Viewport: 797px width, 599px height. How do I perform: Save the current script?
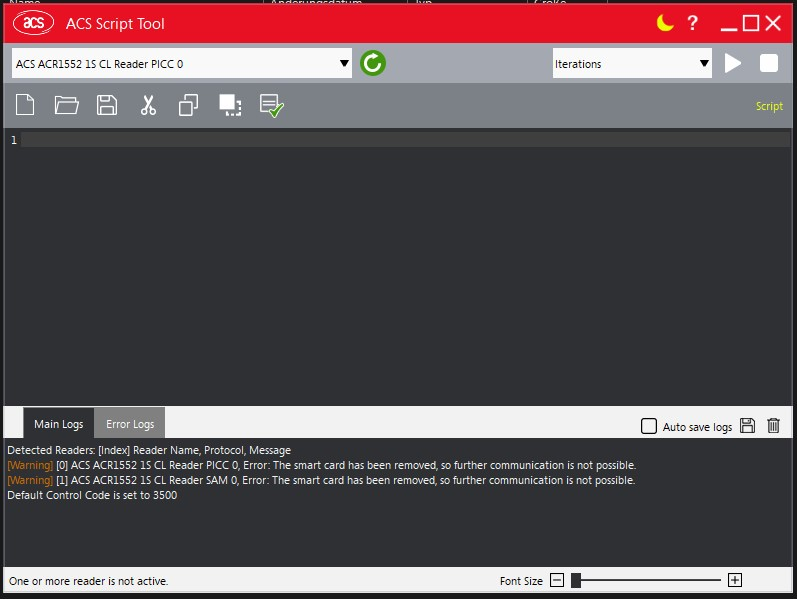click(x=107, y=105)
